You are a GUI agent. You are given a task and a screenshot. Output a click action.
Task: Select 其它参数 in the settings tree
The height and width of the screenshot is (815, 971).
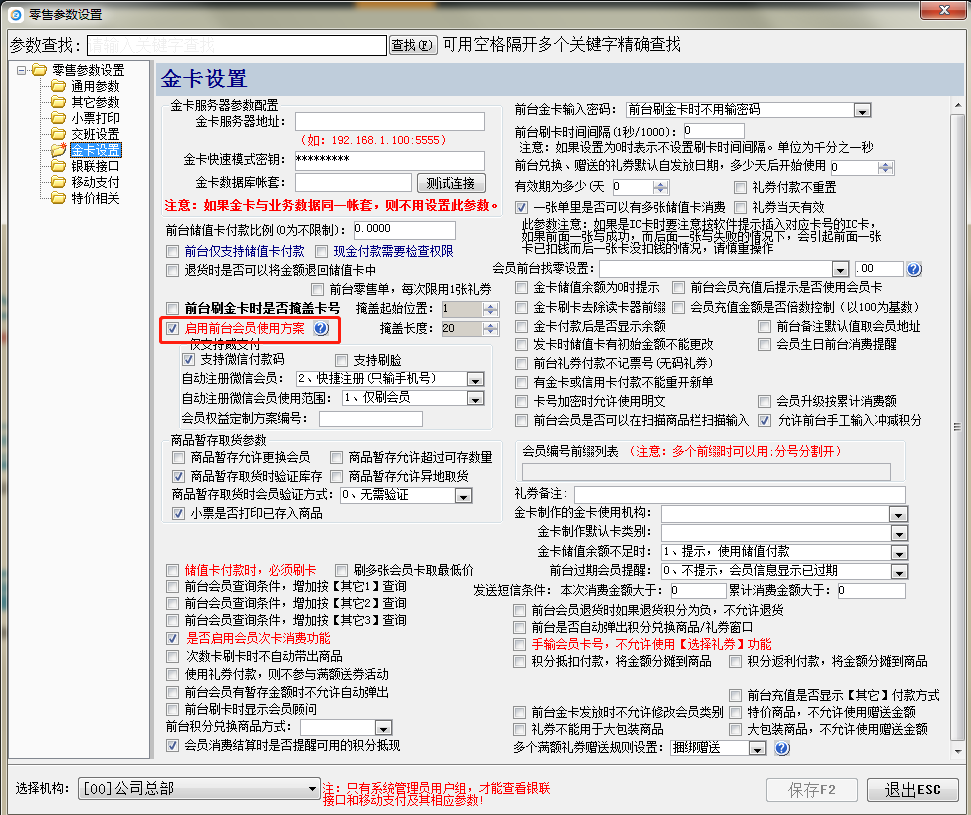click(x=95, y=102)
